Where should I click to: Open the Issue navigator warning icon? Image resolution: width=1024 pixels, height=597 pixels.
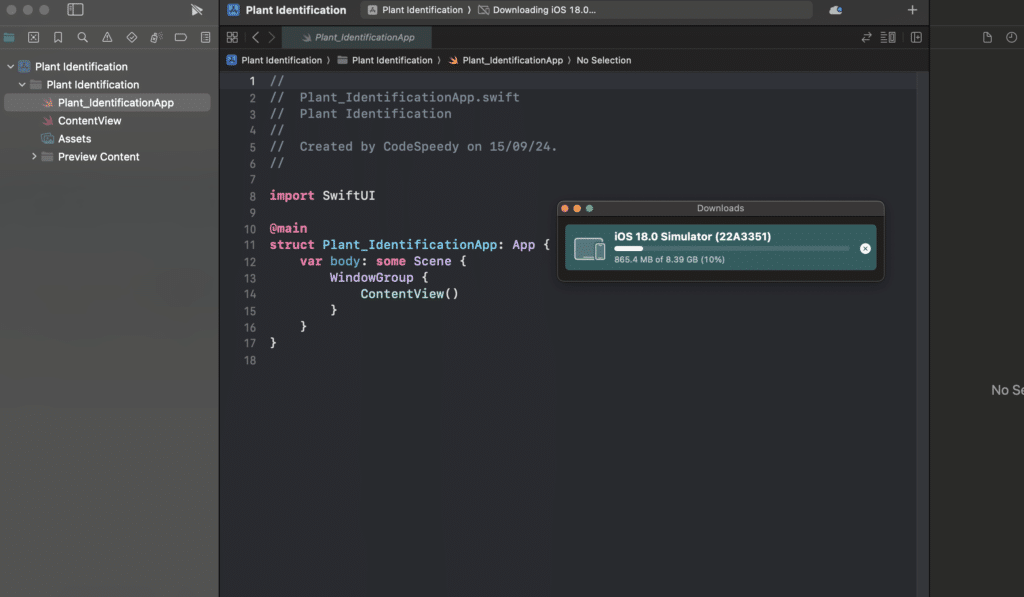coord(107,37)
